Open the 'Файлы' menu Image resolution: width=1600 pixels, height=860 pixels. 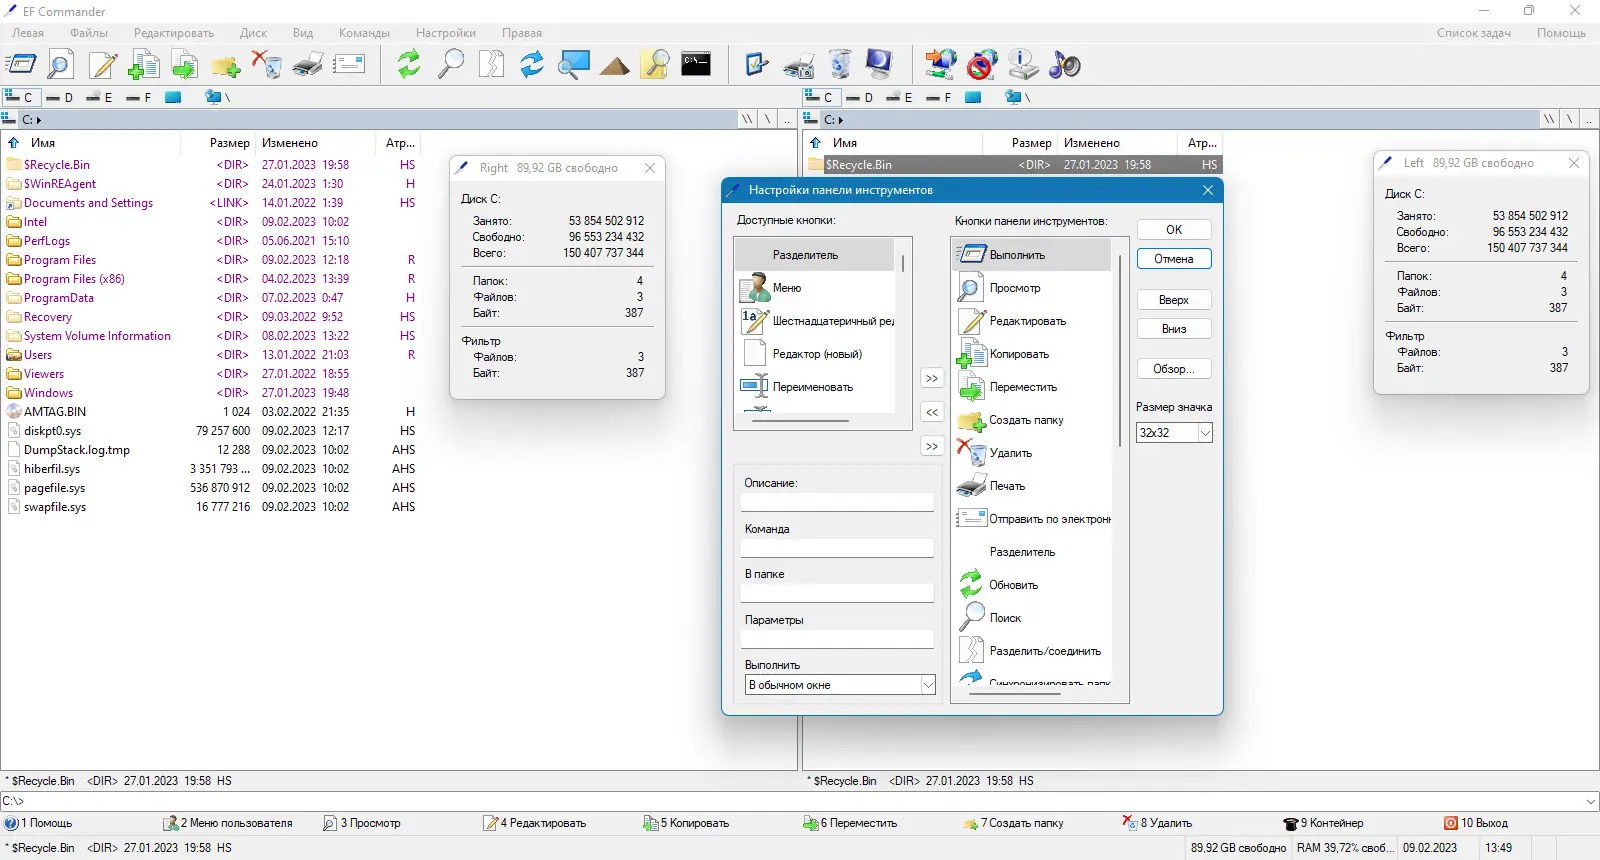coord(89,33)
